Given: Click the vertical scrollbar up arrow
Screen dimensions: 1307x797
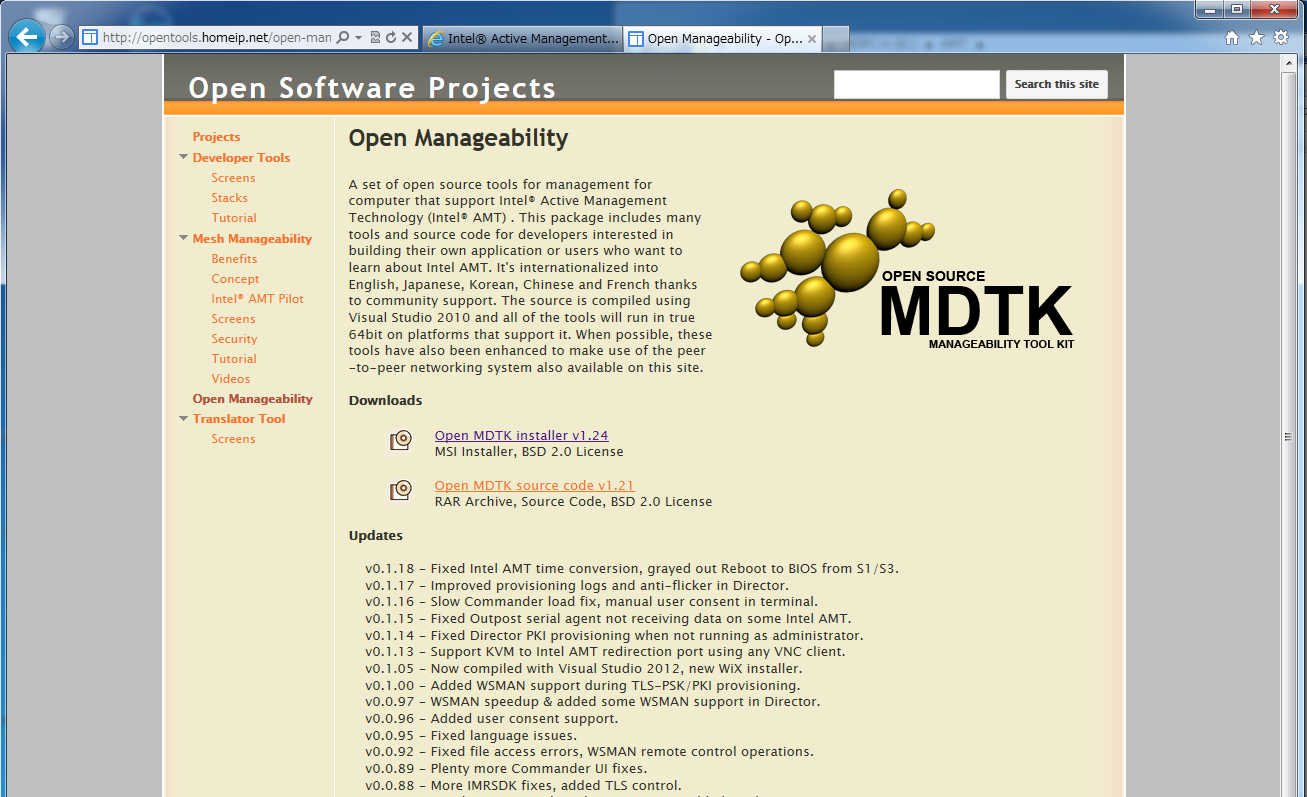Looking at the screenshot, I should click(1289, 63).
